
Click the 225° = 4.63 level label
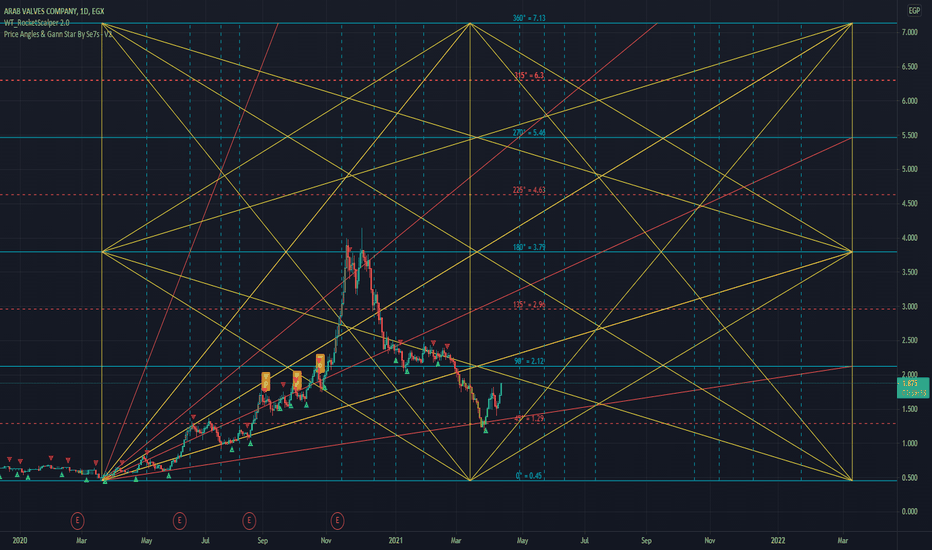529,190
